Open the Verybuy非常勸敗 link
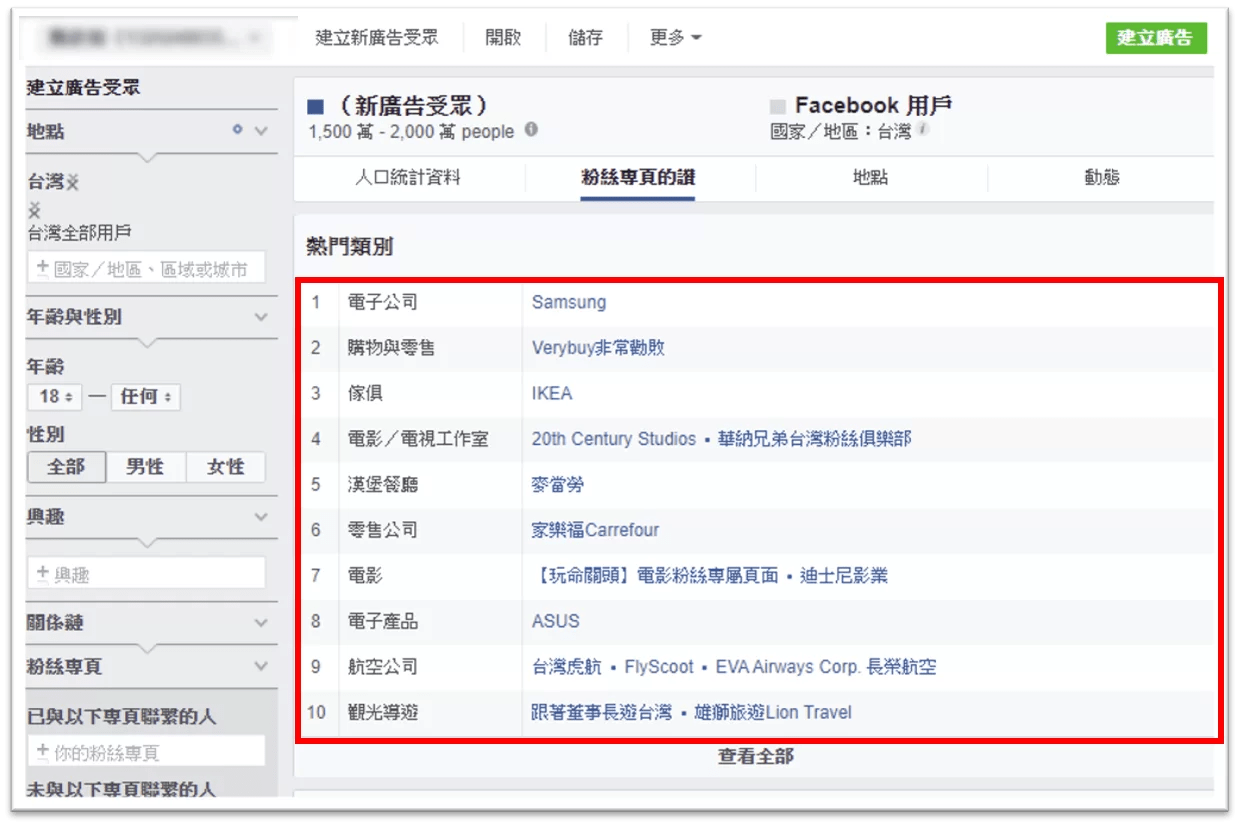This screenshot has height=826, width=1240. 598,348
